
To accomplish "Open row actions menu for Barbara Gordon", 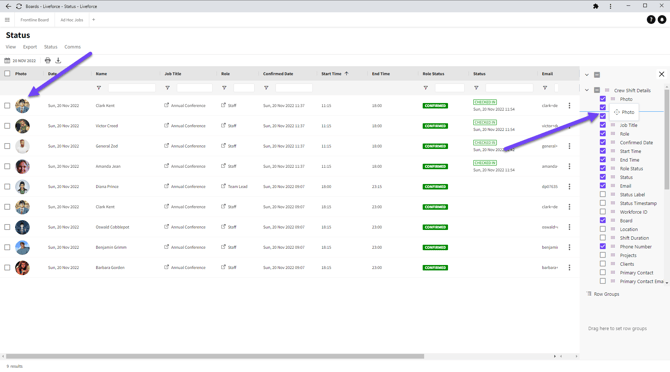I will (x=570, y=268).
